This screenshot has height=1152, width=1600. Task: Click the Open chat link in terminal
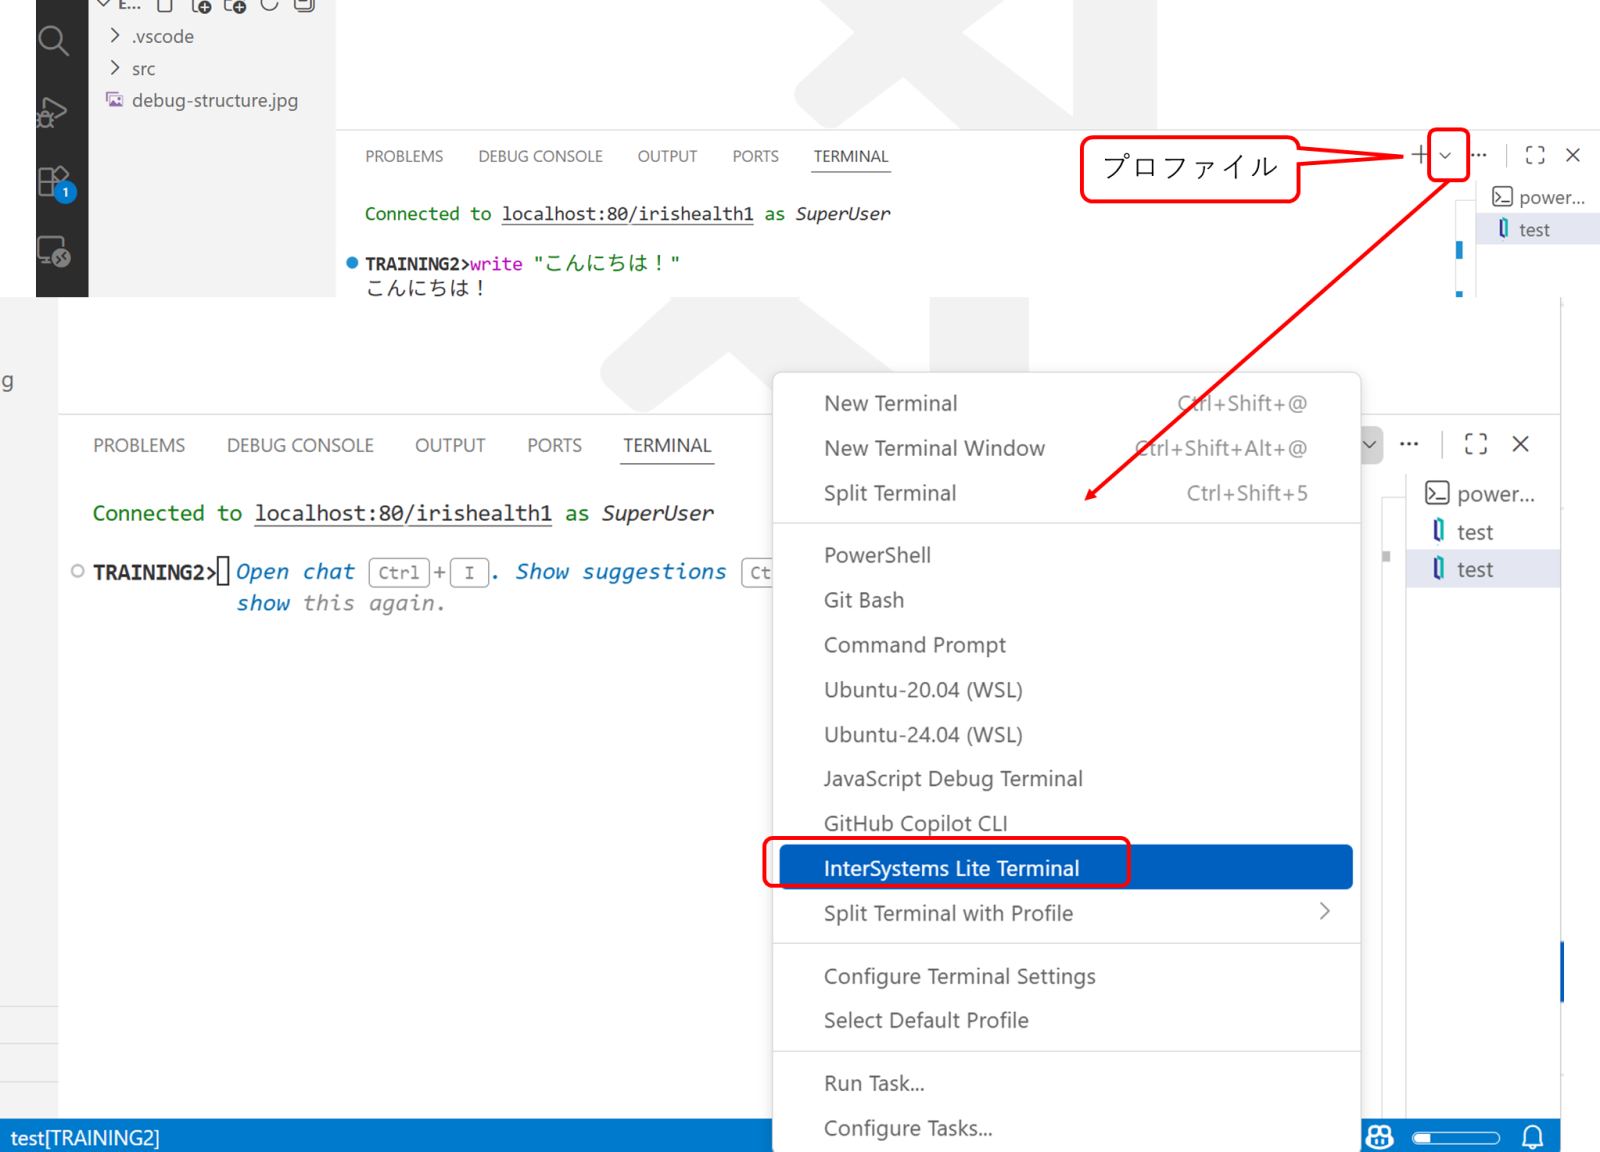click(295, 572)
